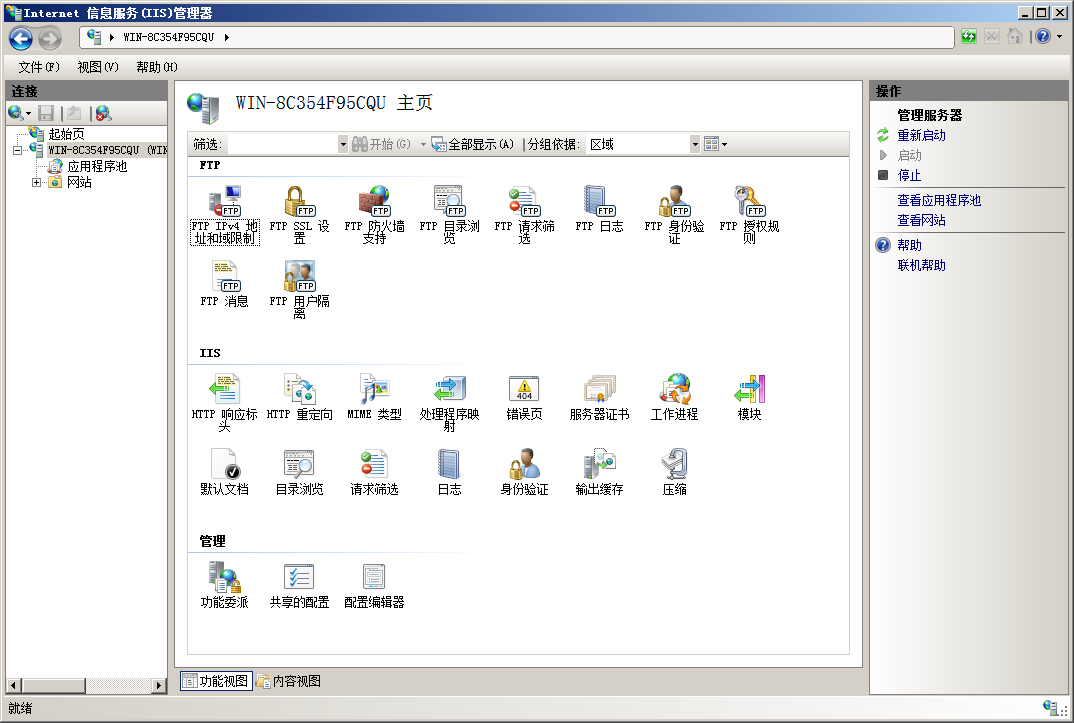Click the refresh page toolbar icon
1074x723 pixels.
coord(969,37)
